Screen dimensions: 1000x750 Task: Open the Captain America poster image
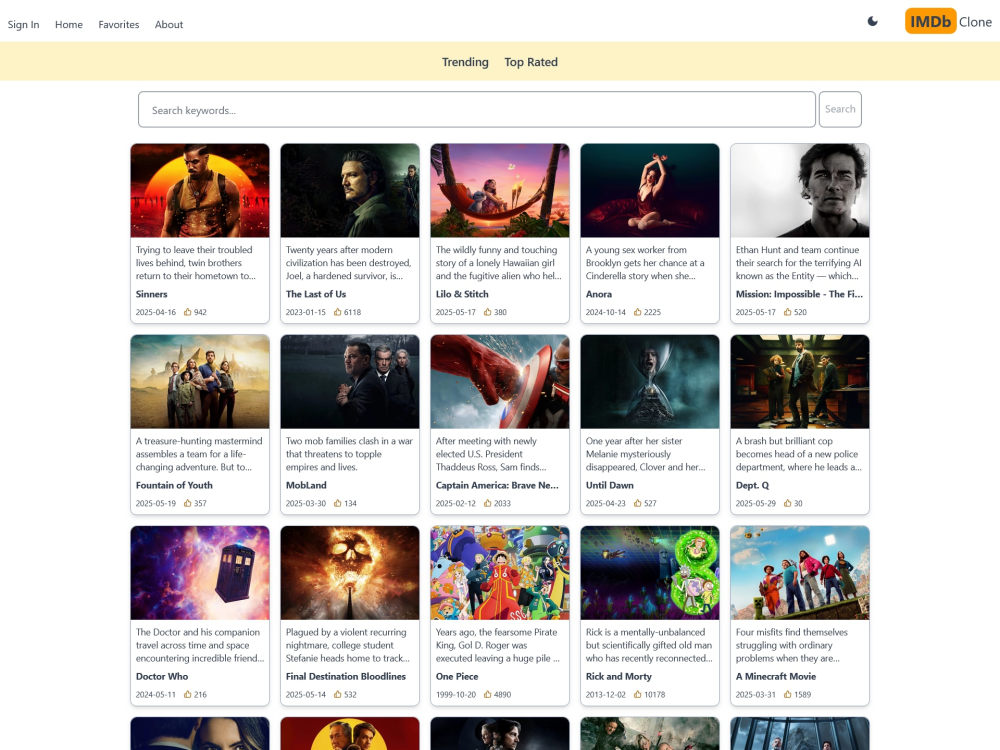500,382
